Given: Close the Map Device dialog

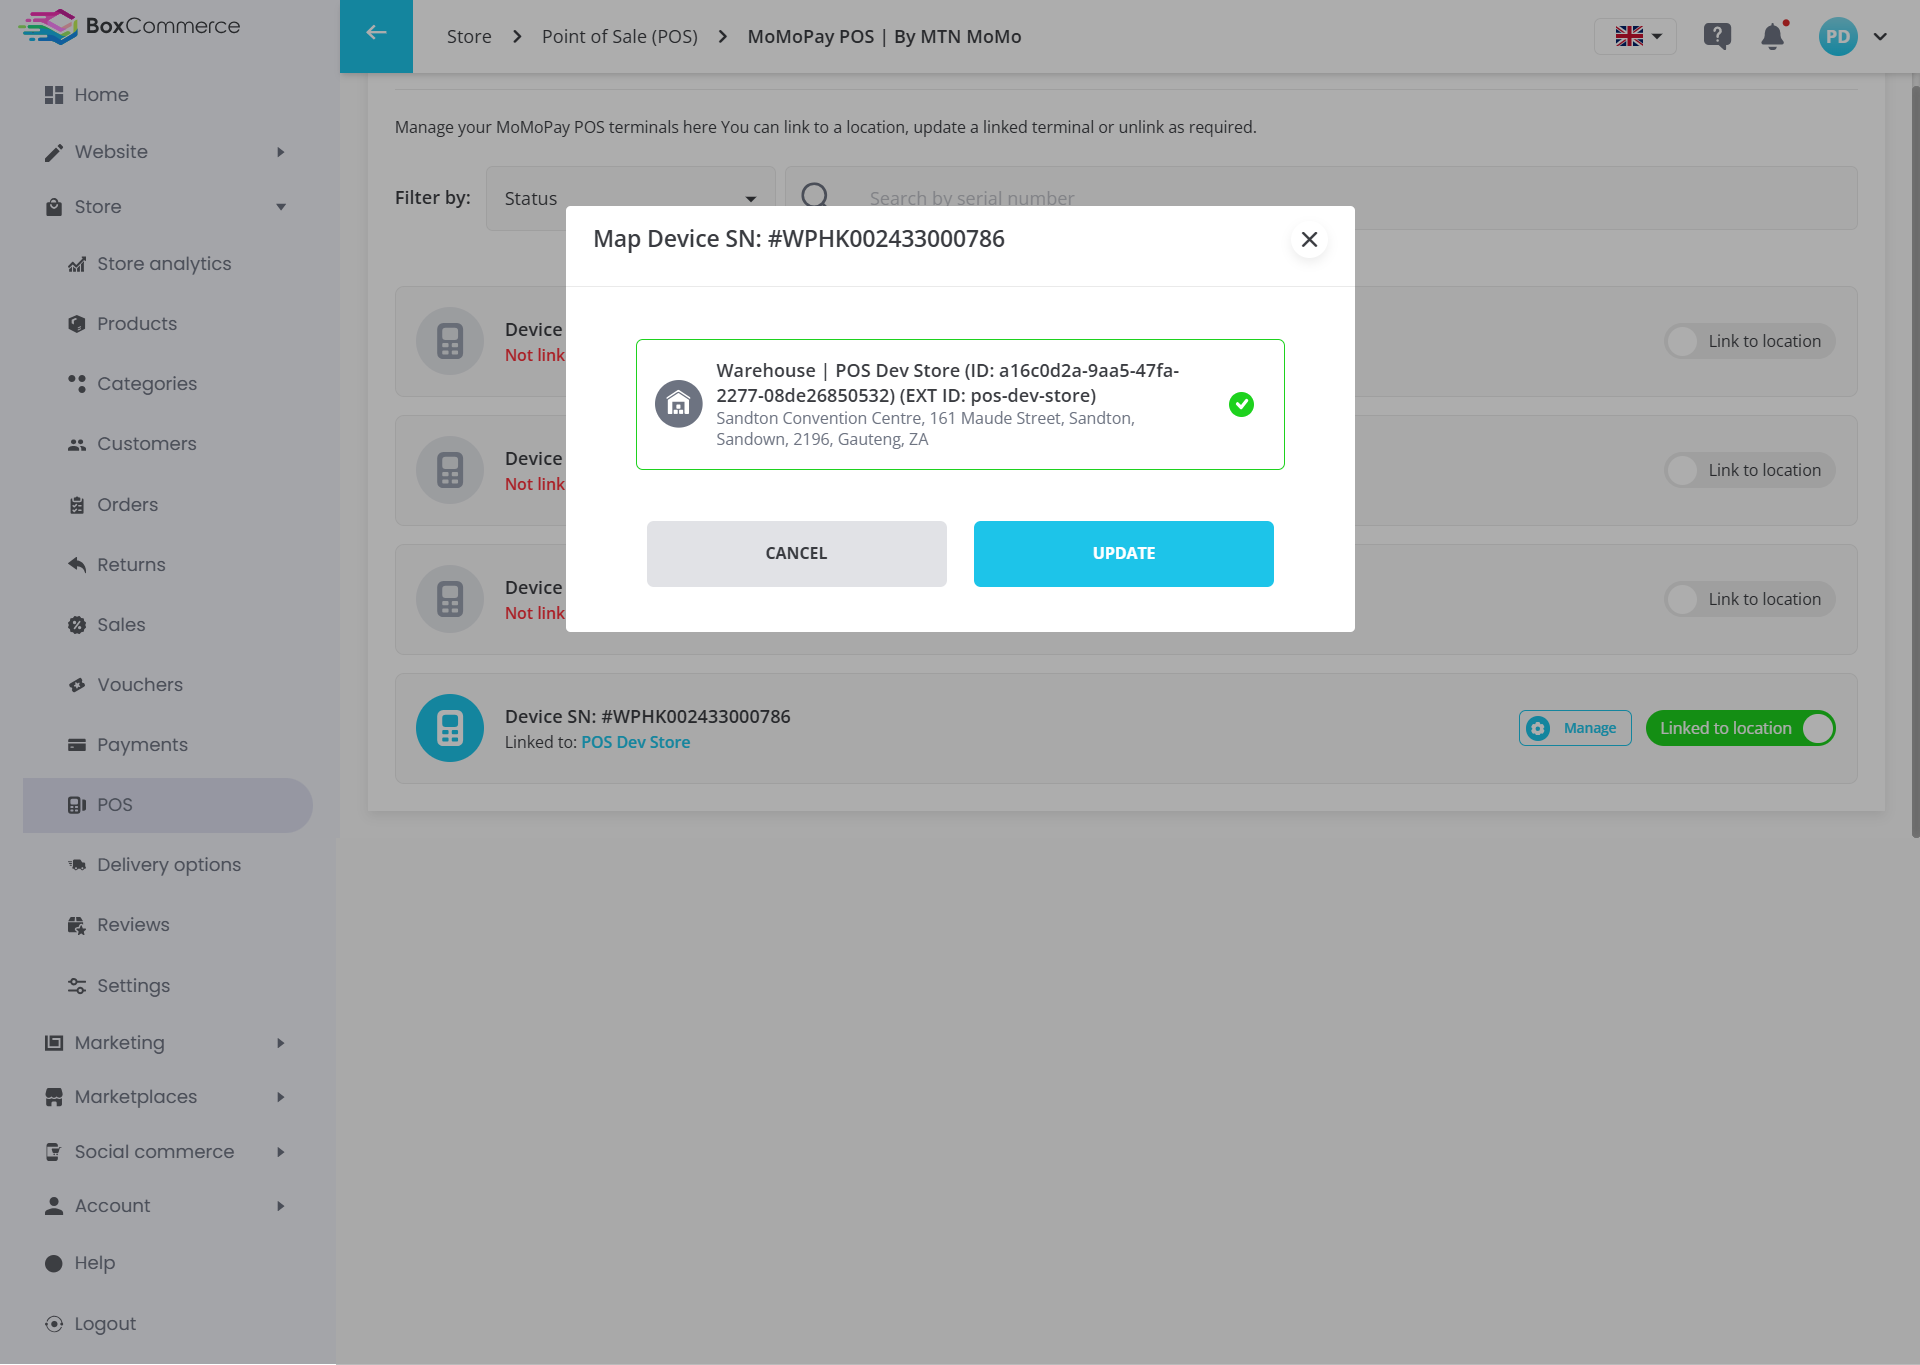Looking at the screenshot, I should [x=1309, y=240].
